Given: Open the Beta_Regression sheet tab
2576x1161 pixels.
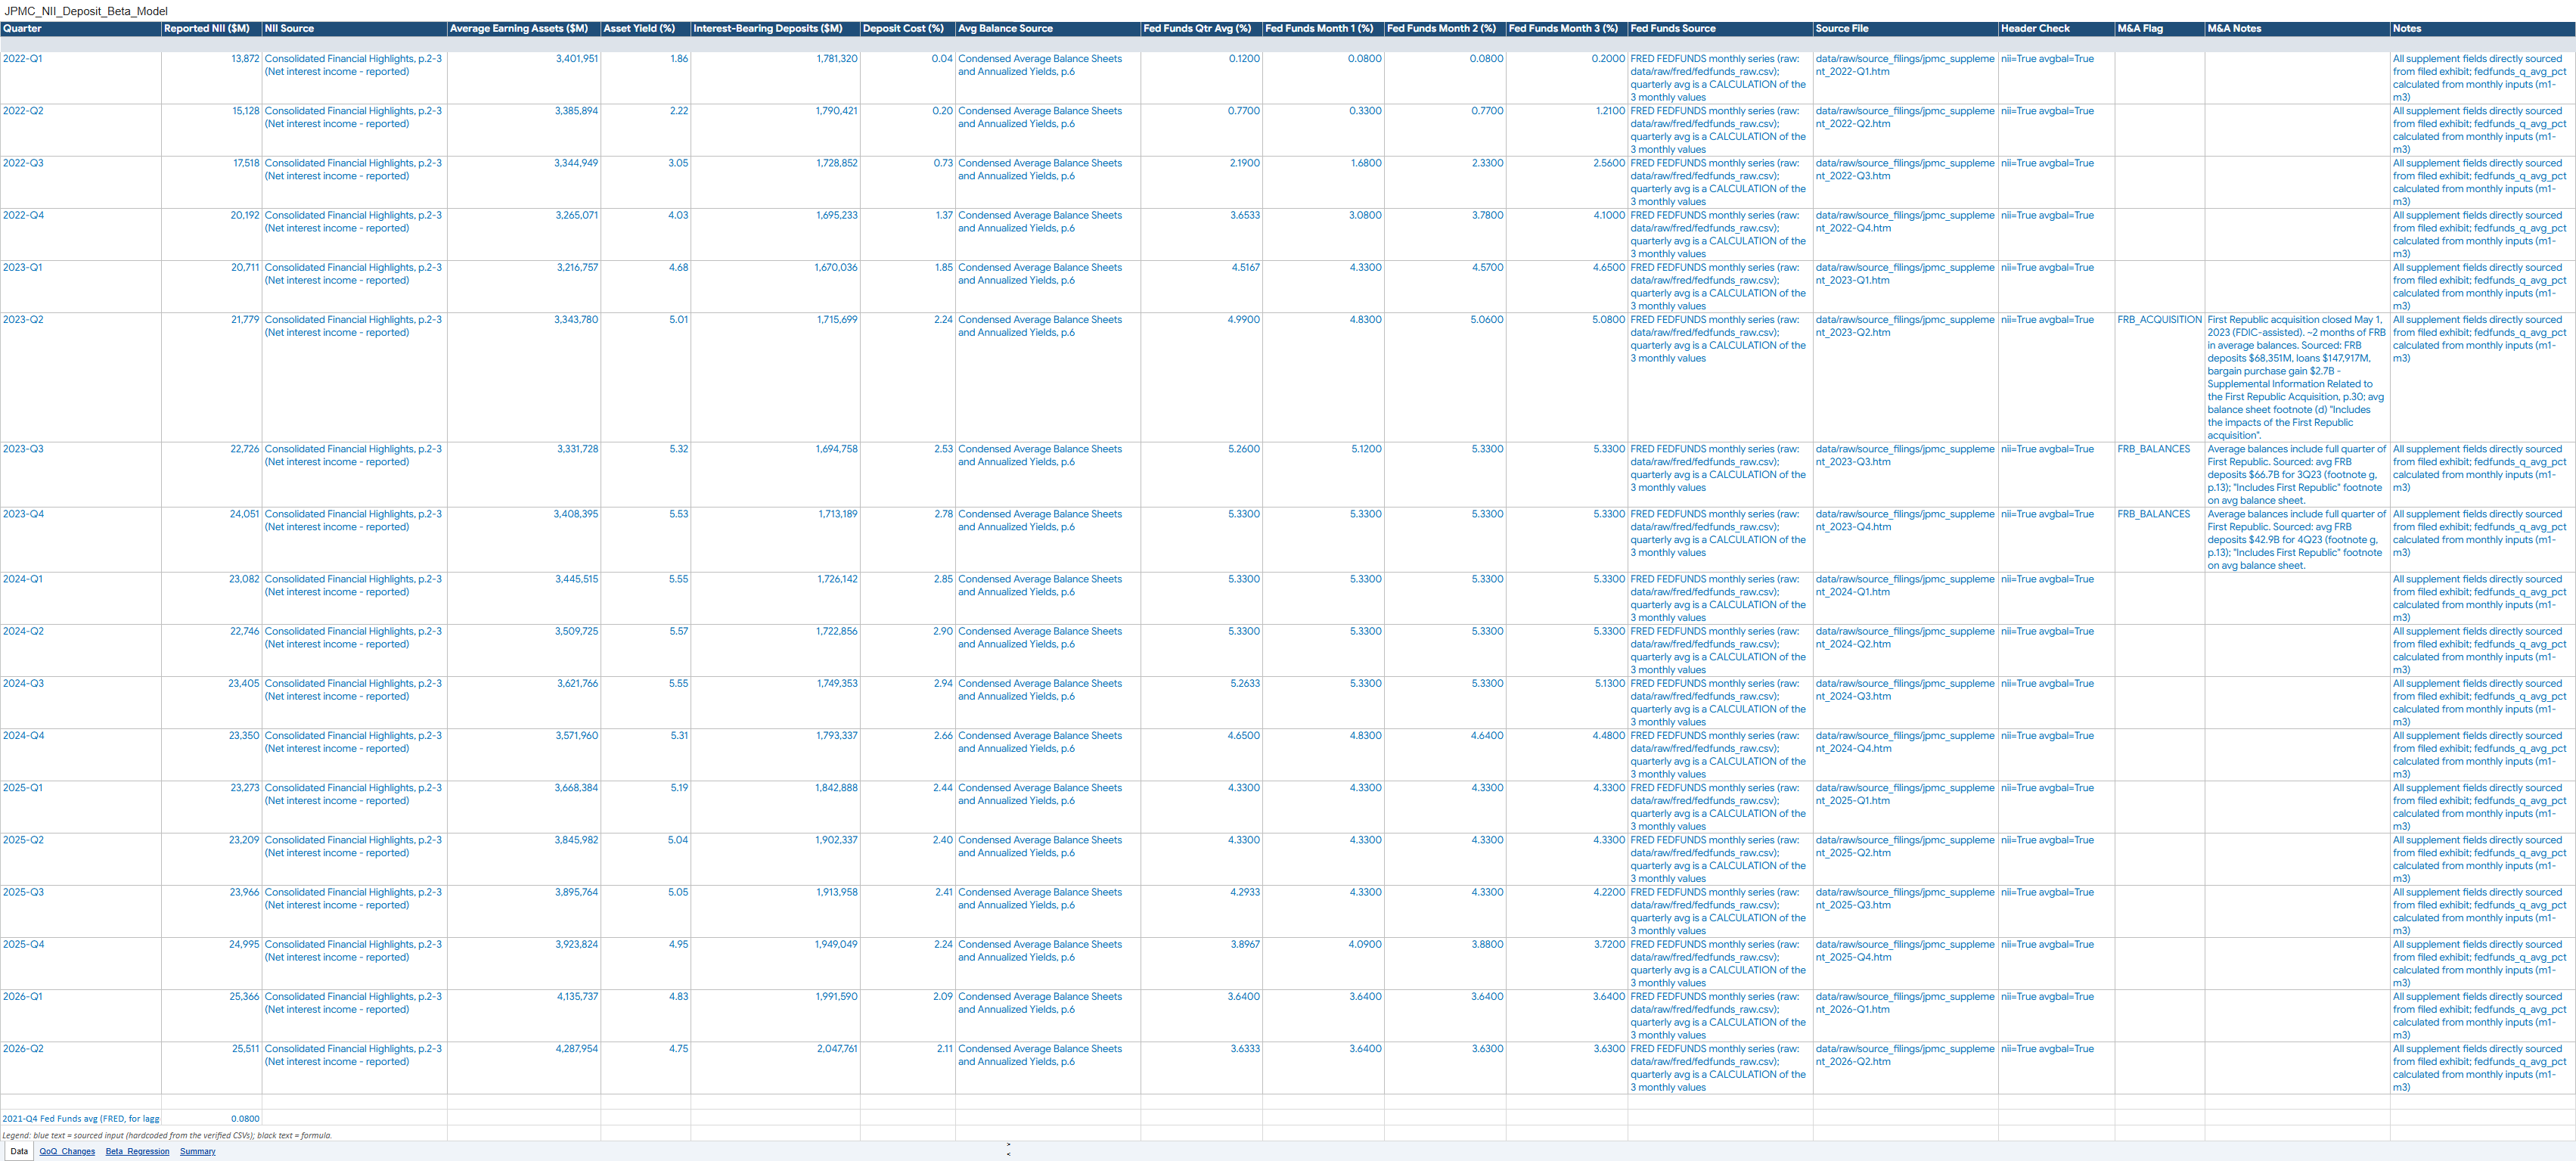Looking at the screenshot, I should 137,1151.
